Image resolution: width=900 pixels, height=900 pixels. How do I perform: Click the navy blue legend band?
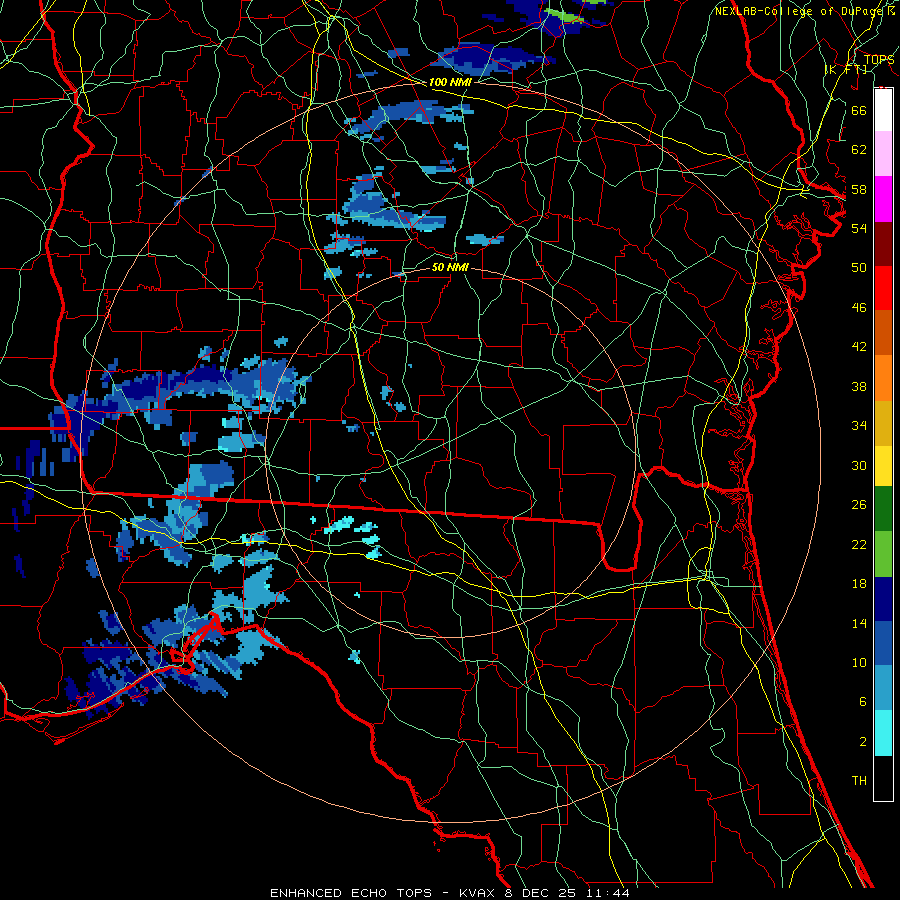pos(883,599)
